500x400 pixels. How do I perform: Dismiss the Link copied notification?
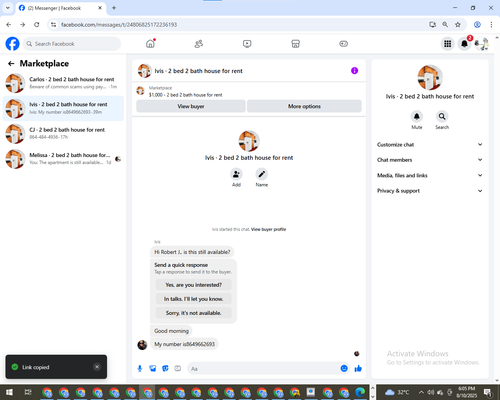pyautogui.click(x=97, y=367)
